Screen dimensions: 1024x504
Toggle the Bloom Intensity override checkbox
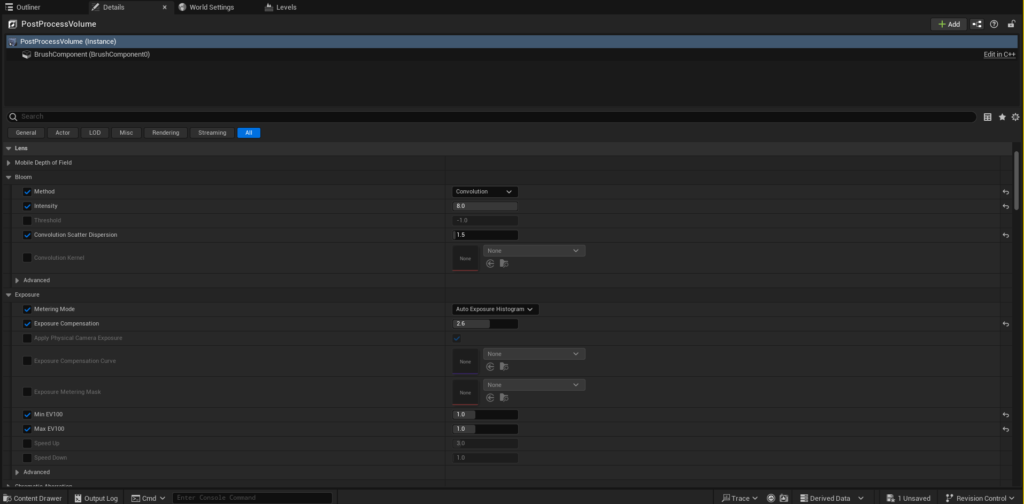[x=27, y=206]
